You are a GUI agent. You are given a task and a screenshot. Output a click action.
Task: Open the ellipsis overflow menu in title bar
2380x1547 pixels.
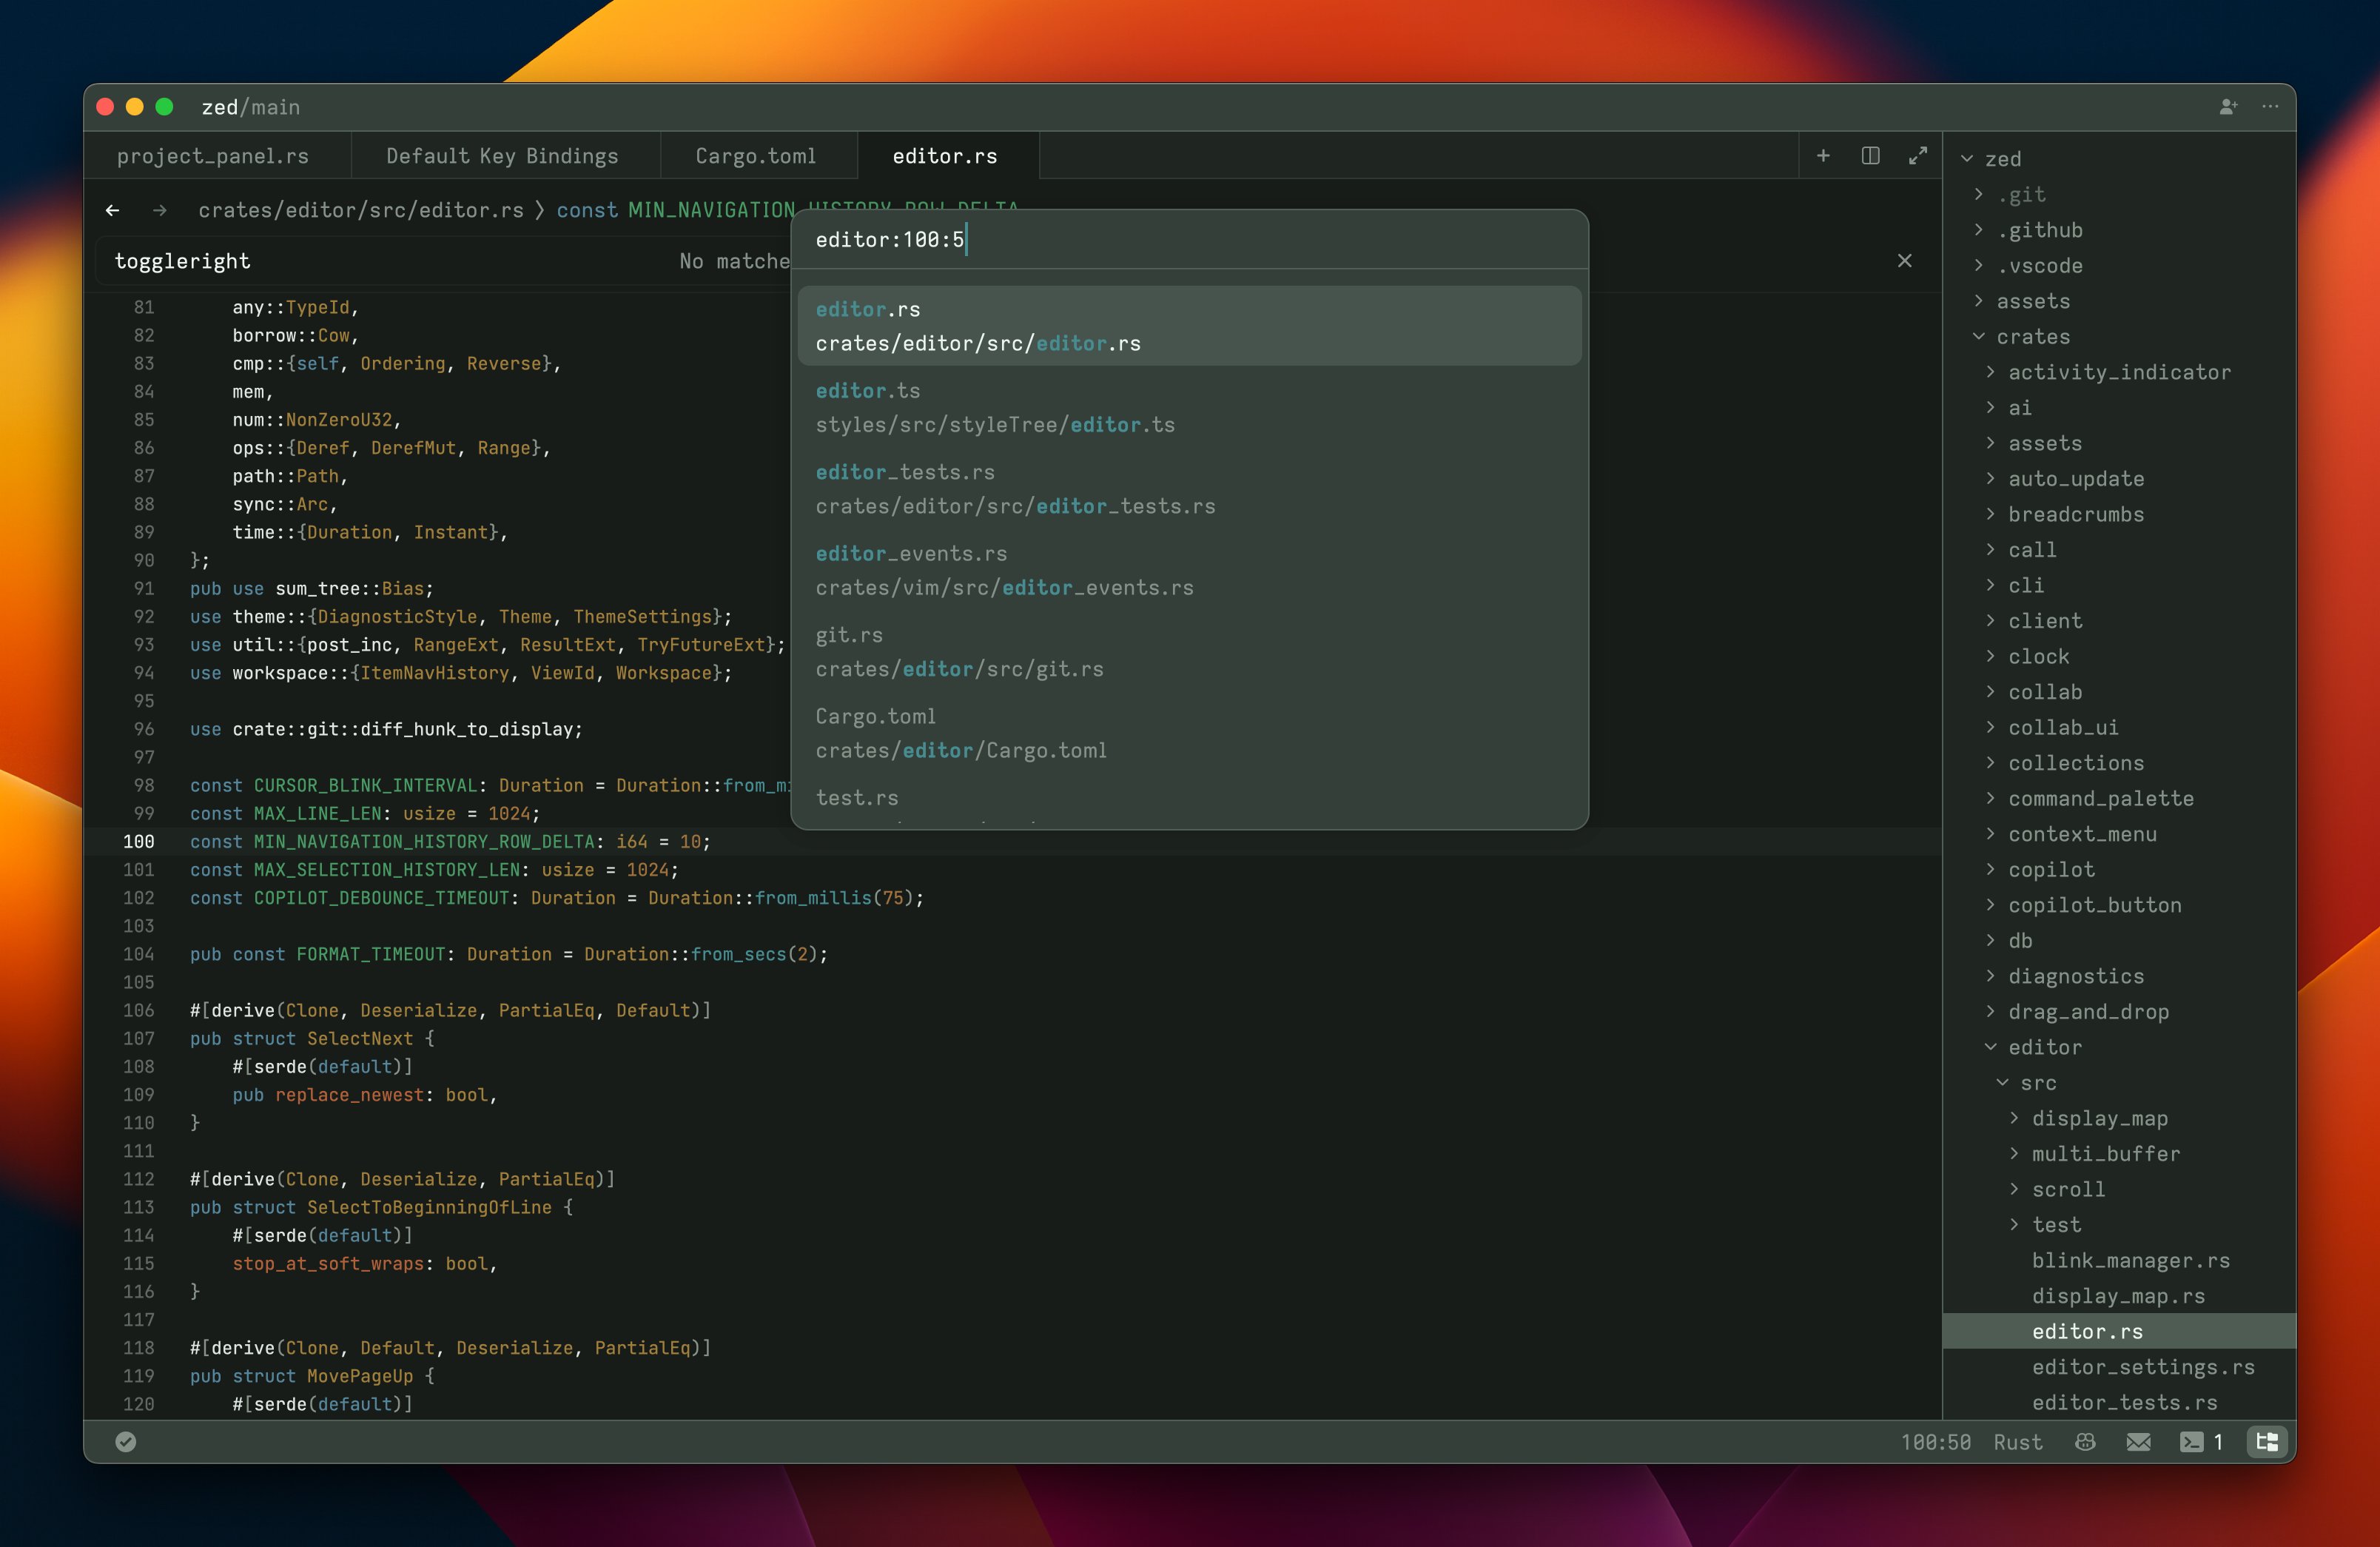tap(2269, 107)
